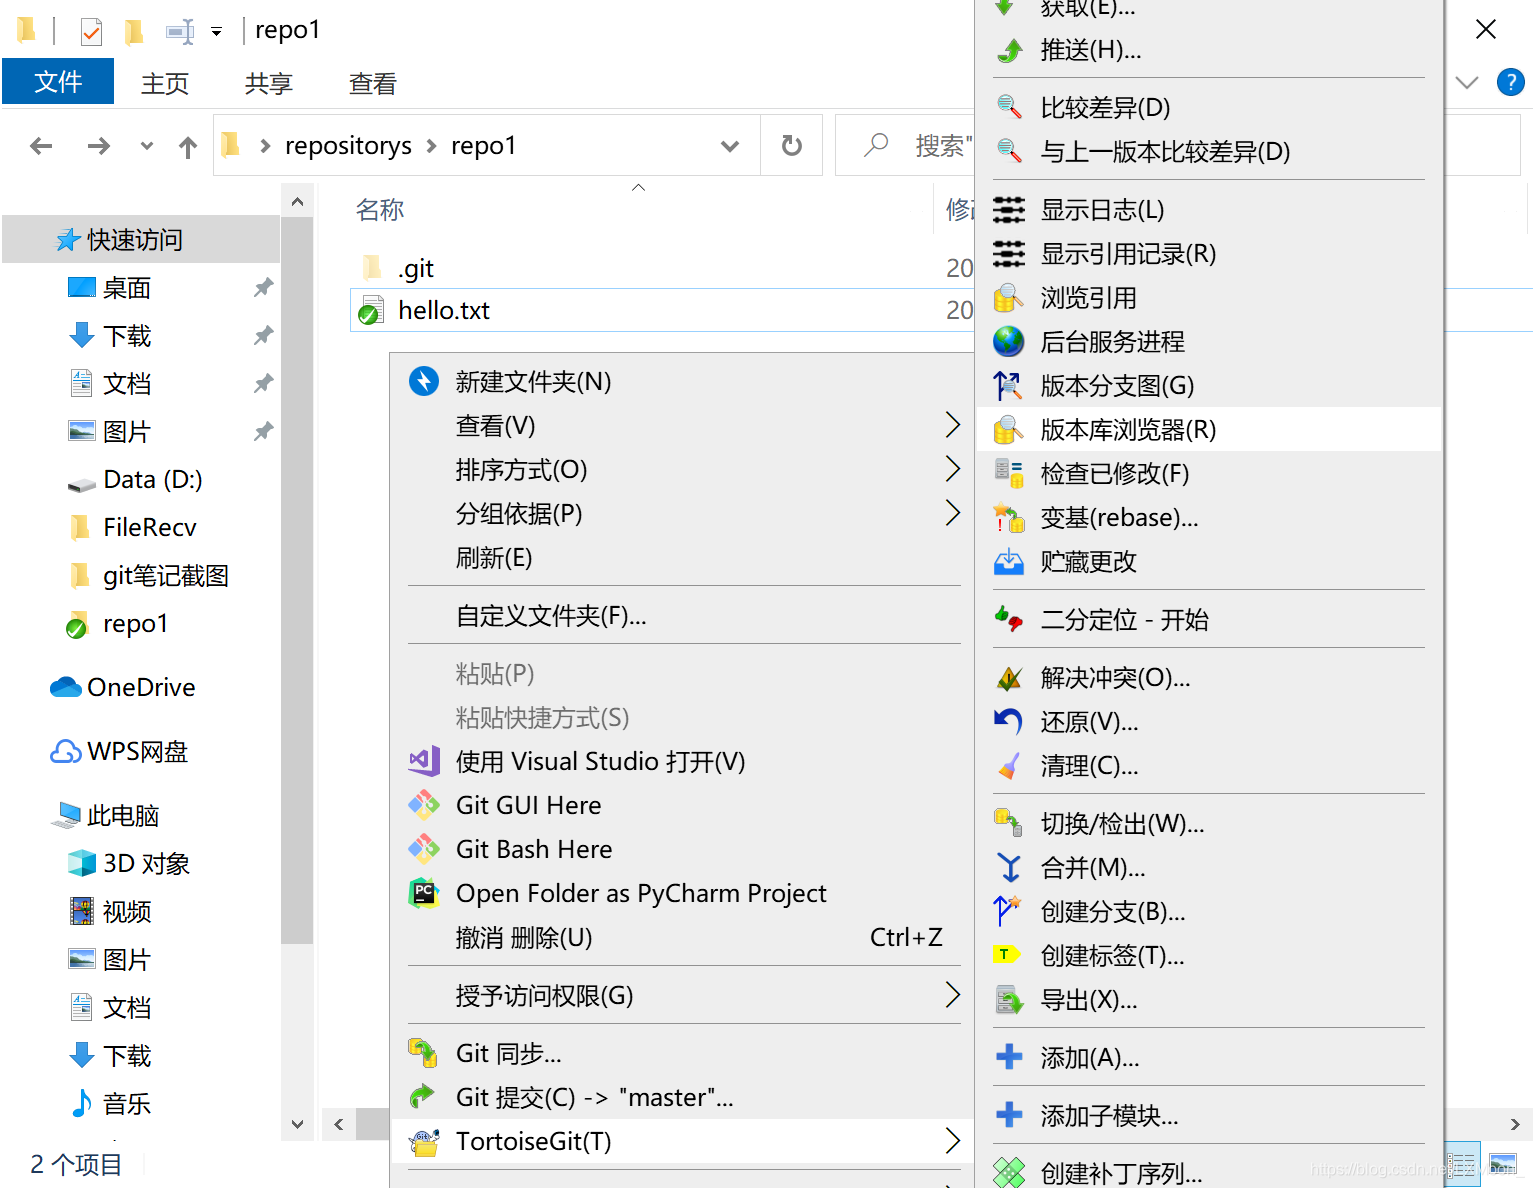1534x1188 pixels.
Task: Click the Explorer help question-mark icon
Action: tap(1510, 82)
